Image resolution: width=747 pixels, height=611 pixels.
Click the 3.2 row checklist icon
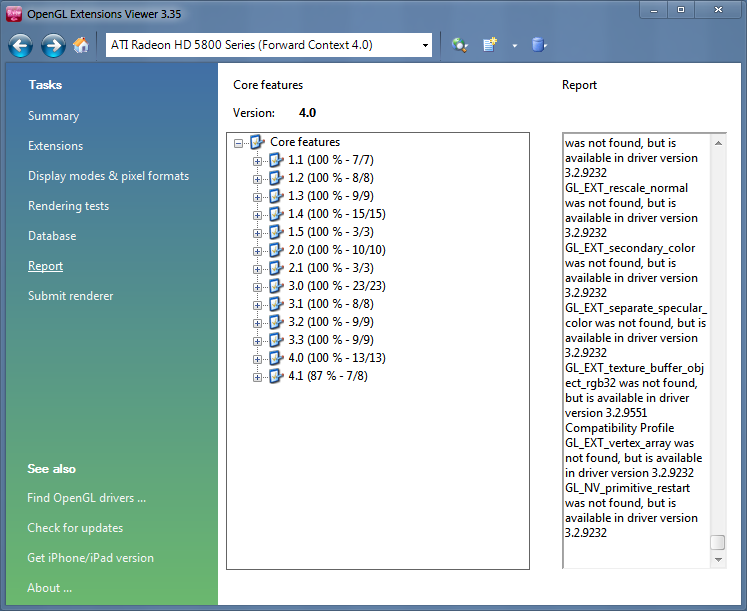click(x=276, y=321)
